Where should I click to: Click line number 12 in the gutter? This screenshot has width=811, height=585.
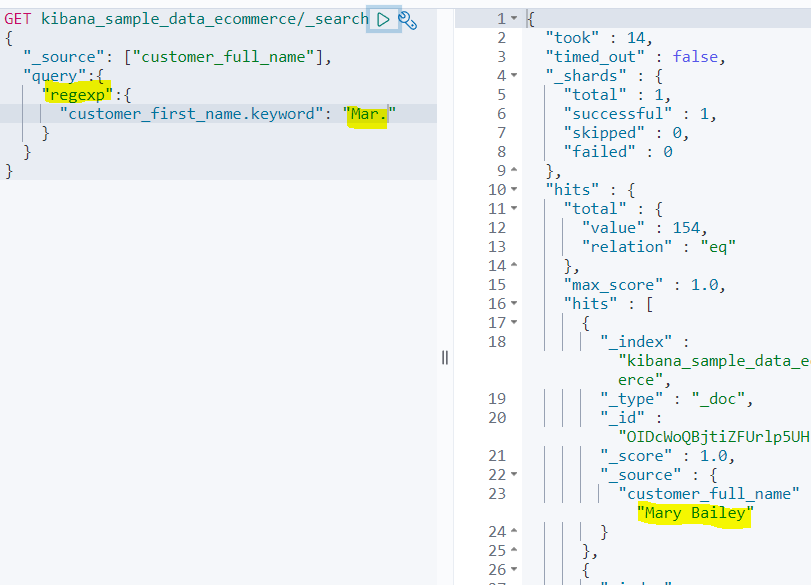point(497,228)
